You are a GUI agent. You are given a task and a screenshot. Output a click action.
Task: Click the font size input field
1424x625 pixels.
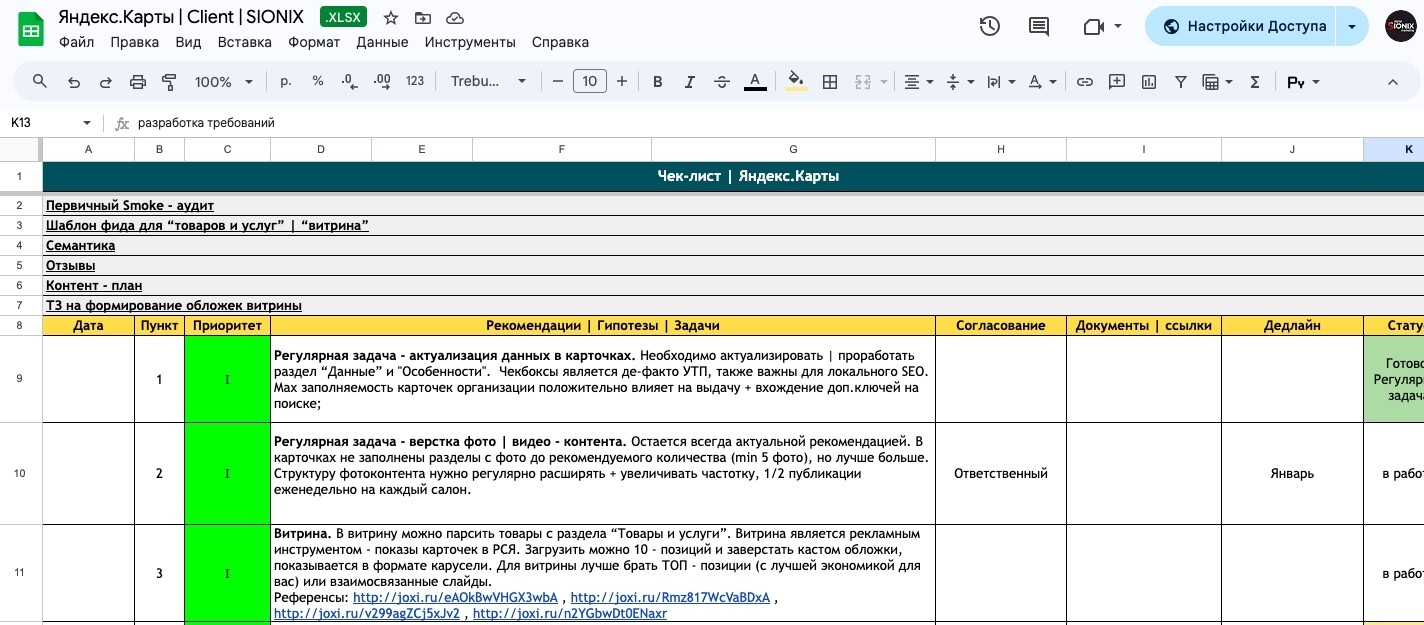coord(590,82)
